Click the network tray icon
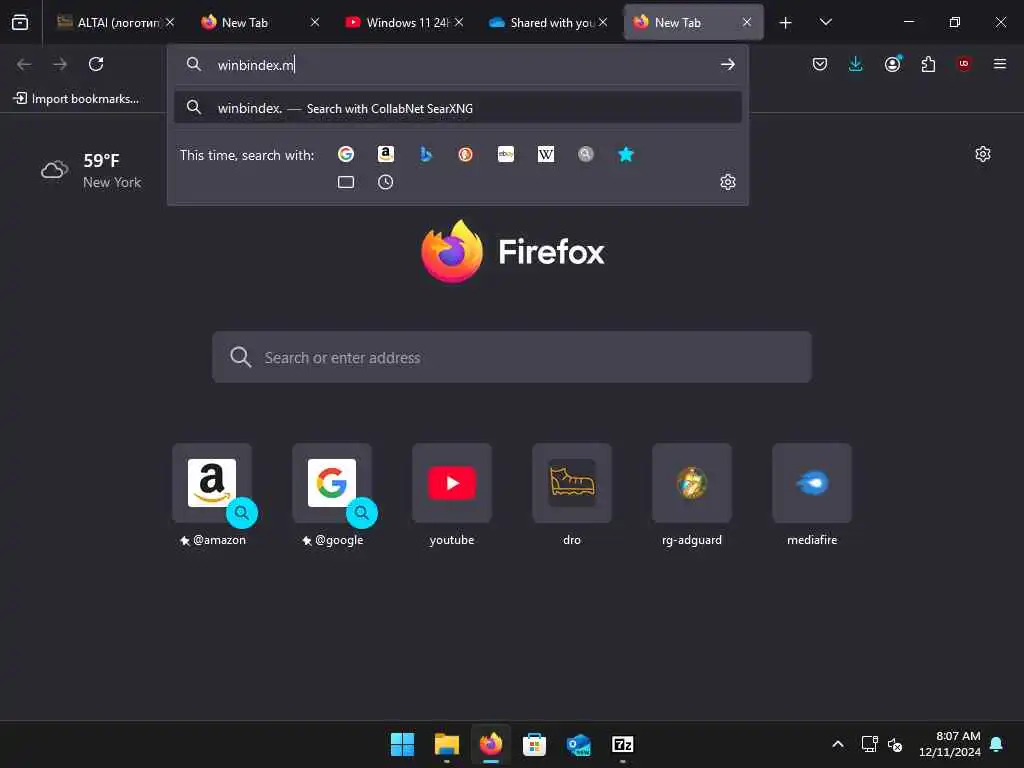The width and height of the screenshot is (1024, 768). (869, 744)
